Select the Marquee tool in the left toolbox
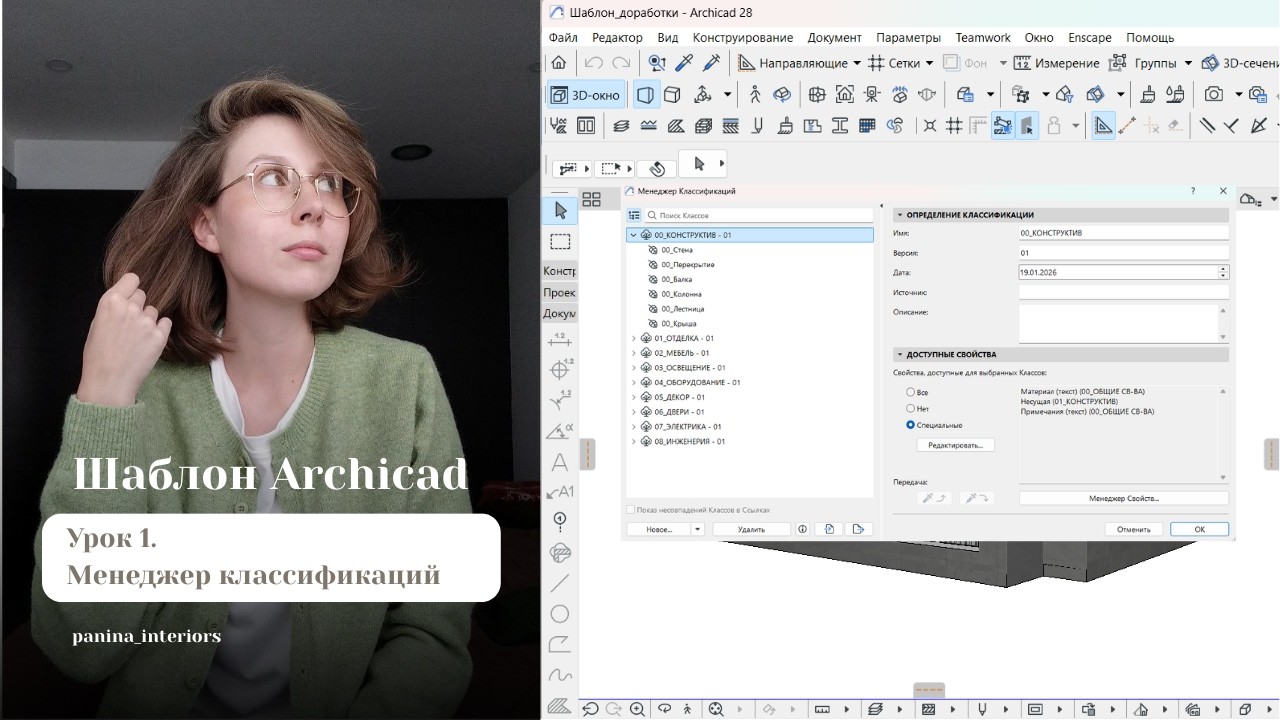The image size is (1280, 720). pos(560,242)
